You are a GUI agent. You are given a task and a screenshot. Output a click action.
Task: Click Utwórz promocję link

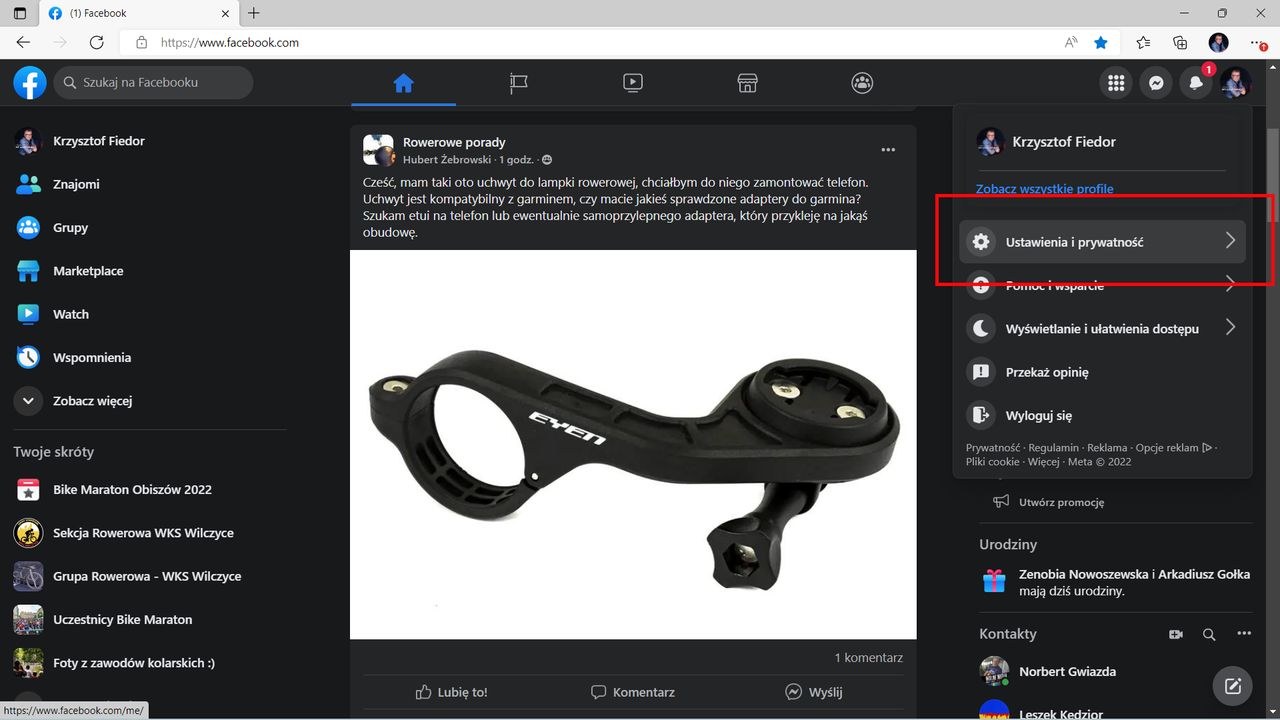point(1061,502)
